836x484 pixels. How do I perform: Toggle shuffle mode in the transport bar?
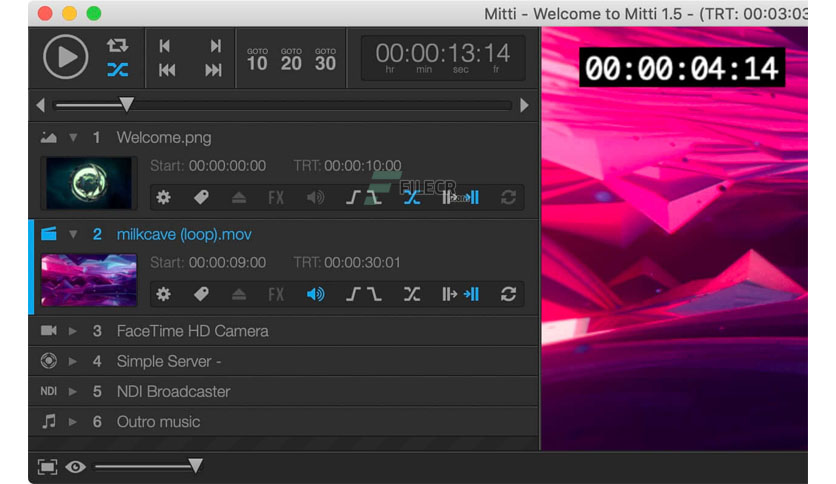pyautogui.click(x=117, y=70)
